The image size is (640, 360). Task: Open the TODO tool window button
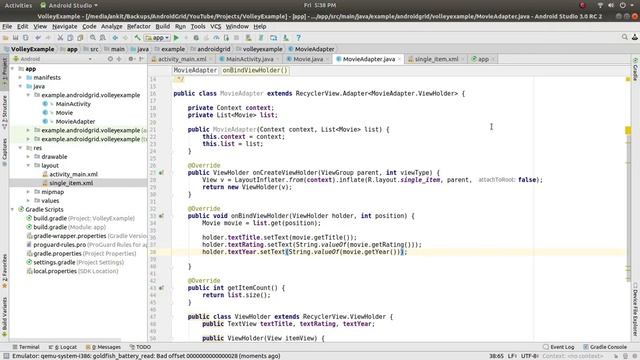click(x=140, y=347)
